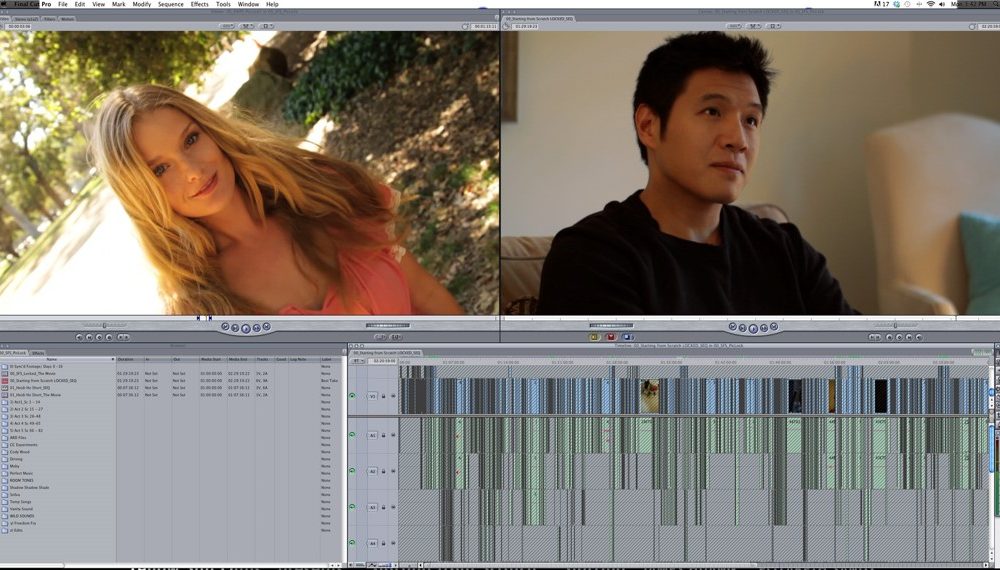The width and height of the screenshot is (1000, 570).
Task: Switch to the Motion tab in Viewer
Action: (x=67, y=18)
